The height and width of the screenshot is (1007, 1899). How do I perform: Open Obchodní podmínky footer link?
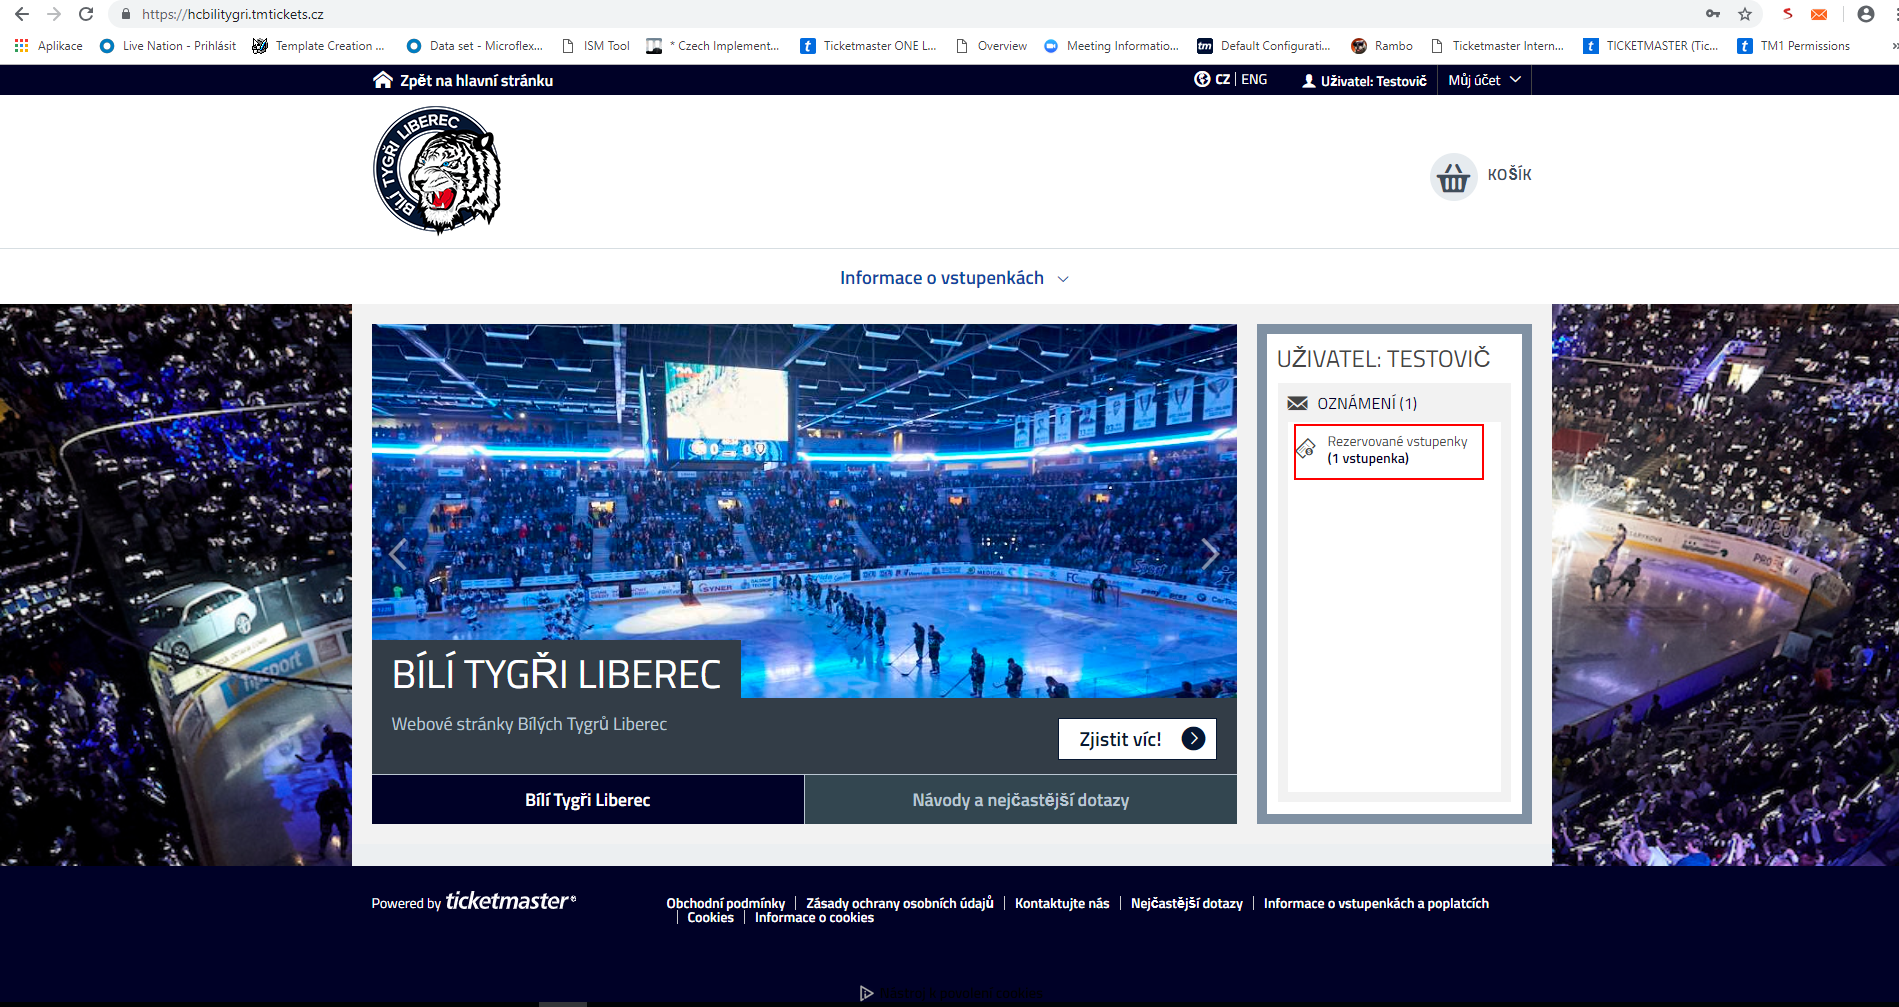click(725, 903)
